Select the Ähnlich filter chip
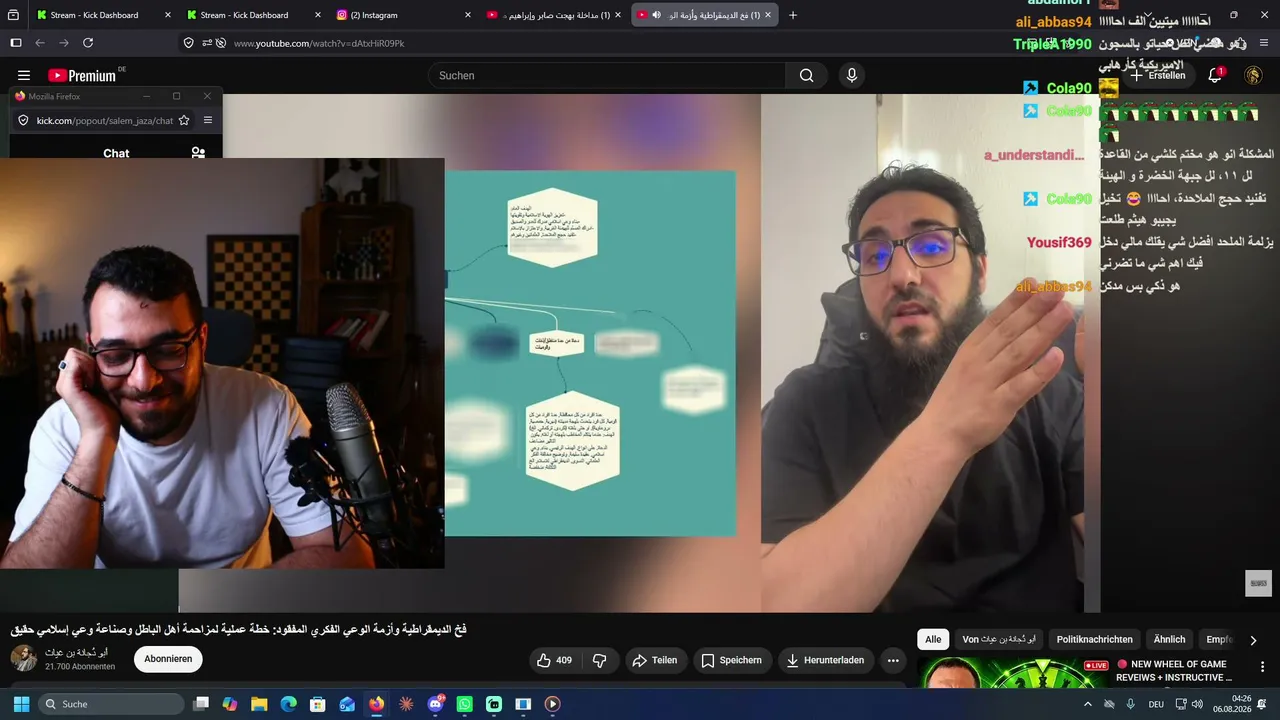Screen dimensions: 1280x720 (1169, 640)
